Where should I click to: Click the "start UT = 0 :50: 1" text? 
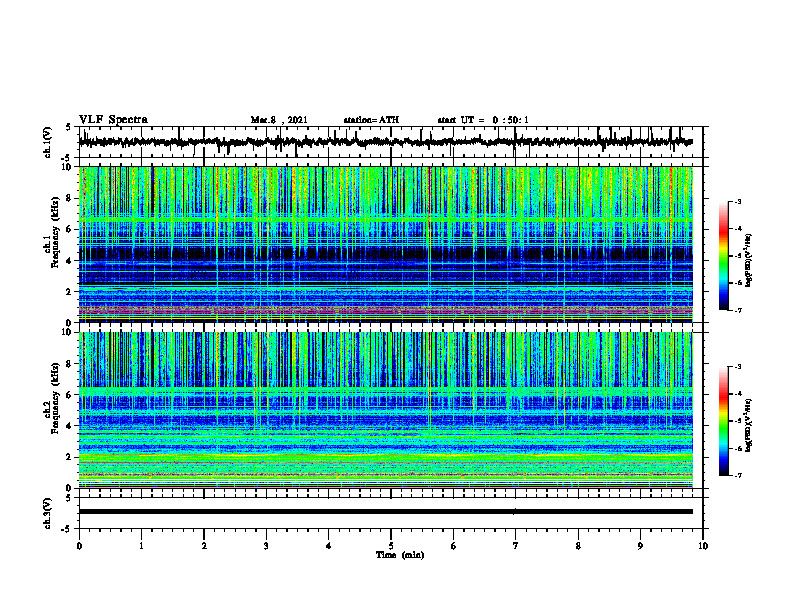click(x=483, y=120)
